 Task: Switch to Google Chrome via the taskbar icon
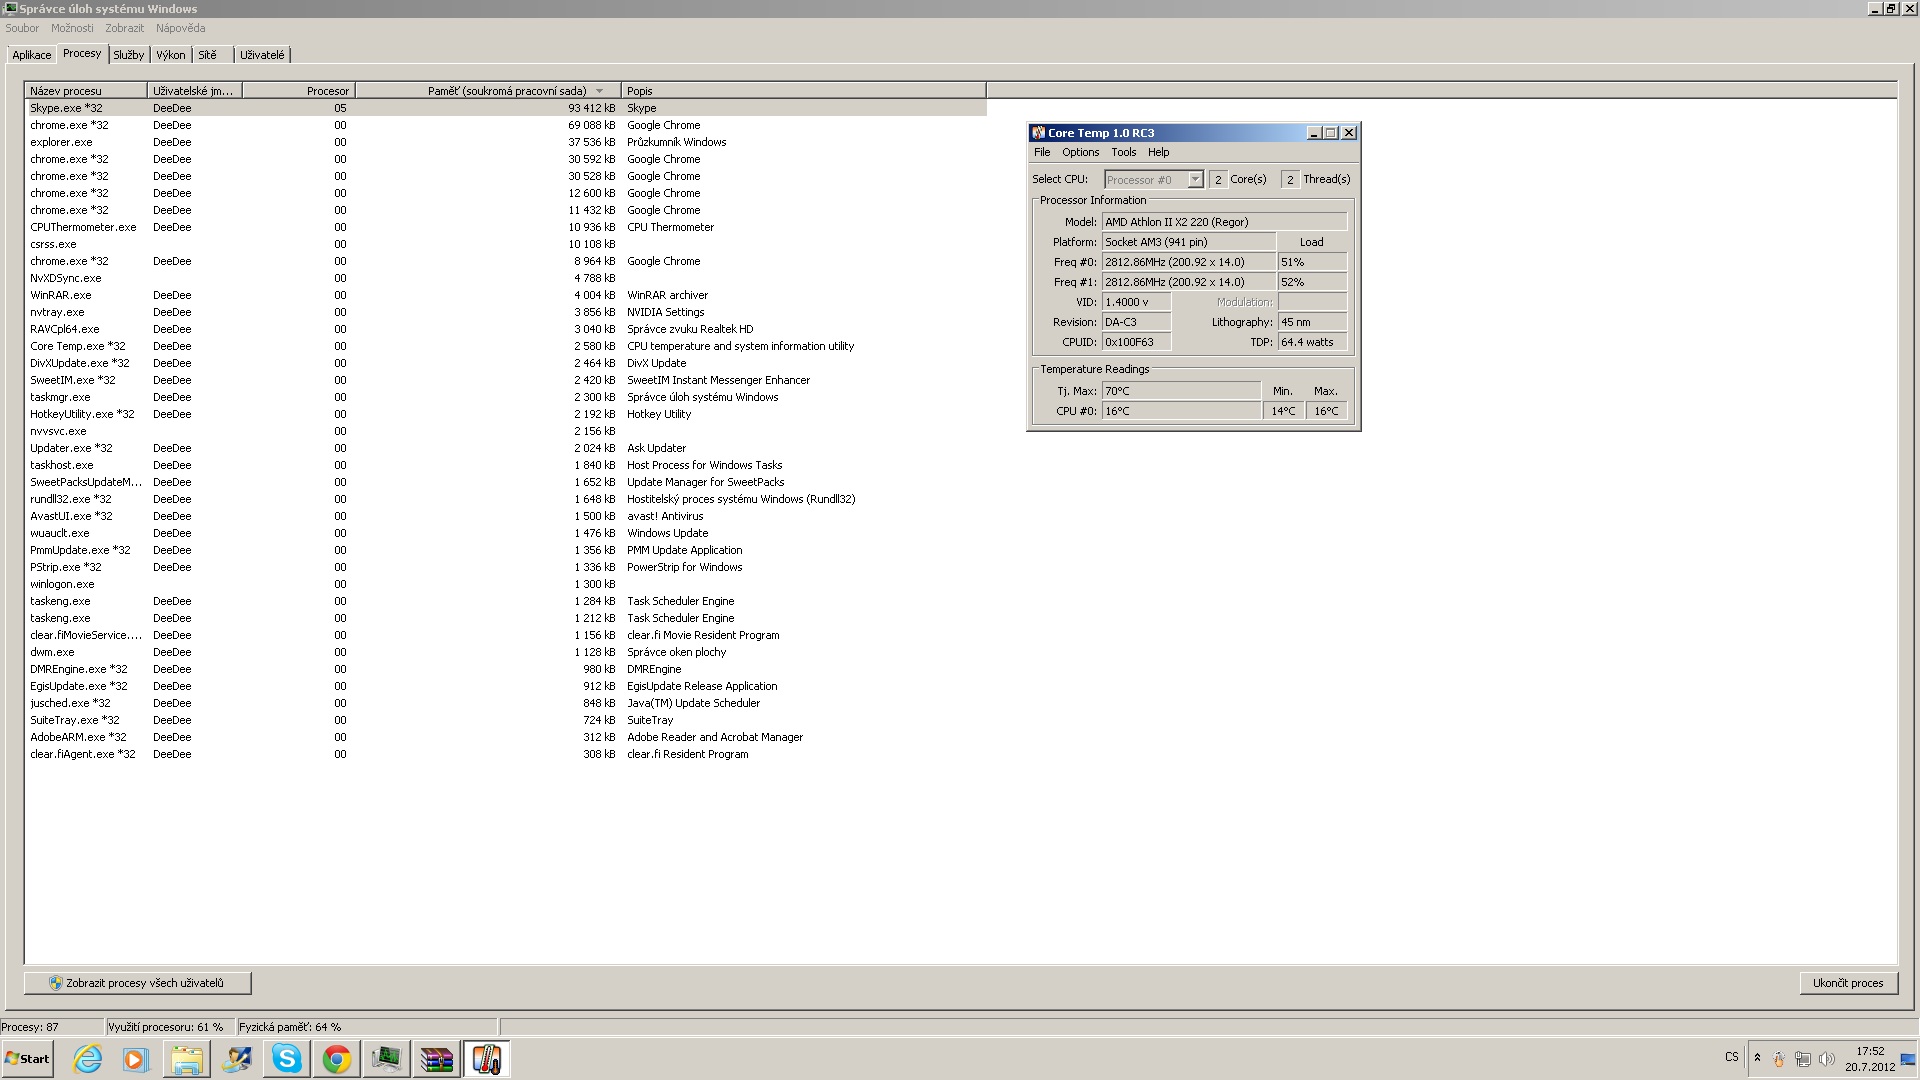[x=336, y=1059]
